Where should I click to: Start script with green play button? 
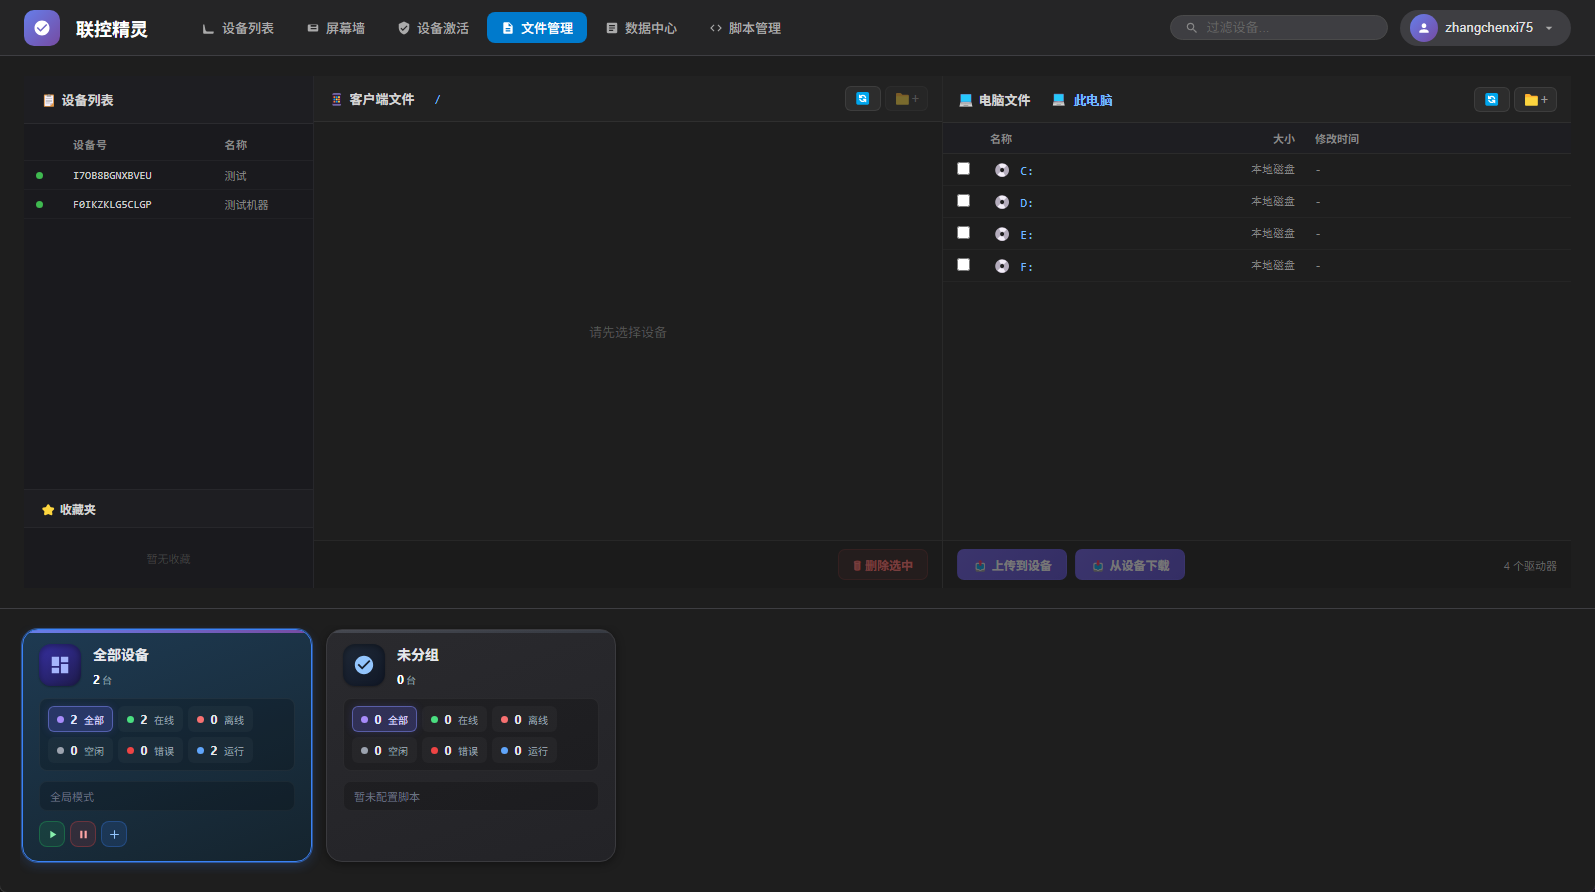coord(52,834)
